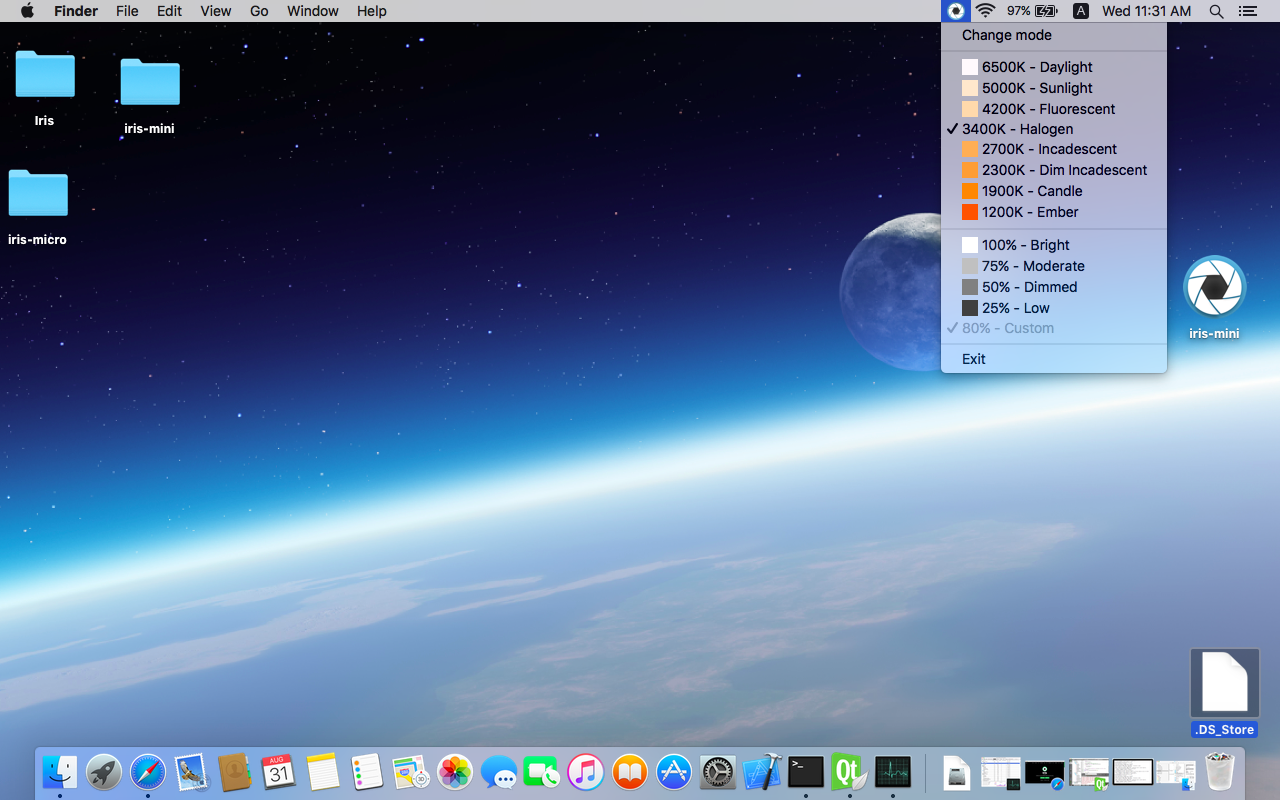The height and width of the screenshot is (800, 1280).
Task: Open Activity Monitor from the Dock
Action: pyautogui.click(x=893, y=771)
